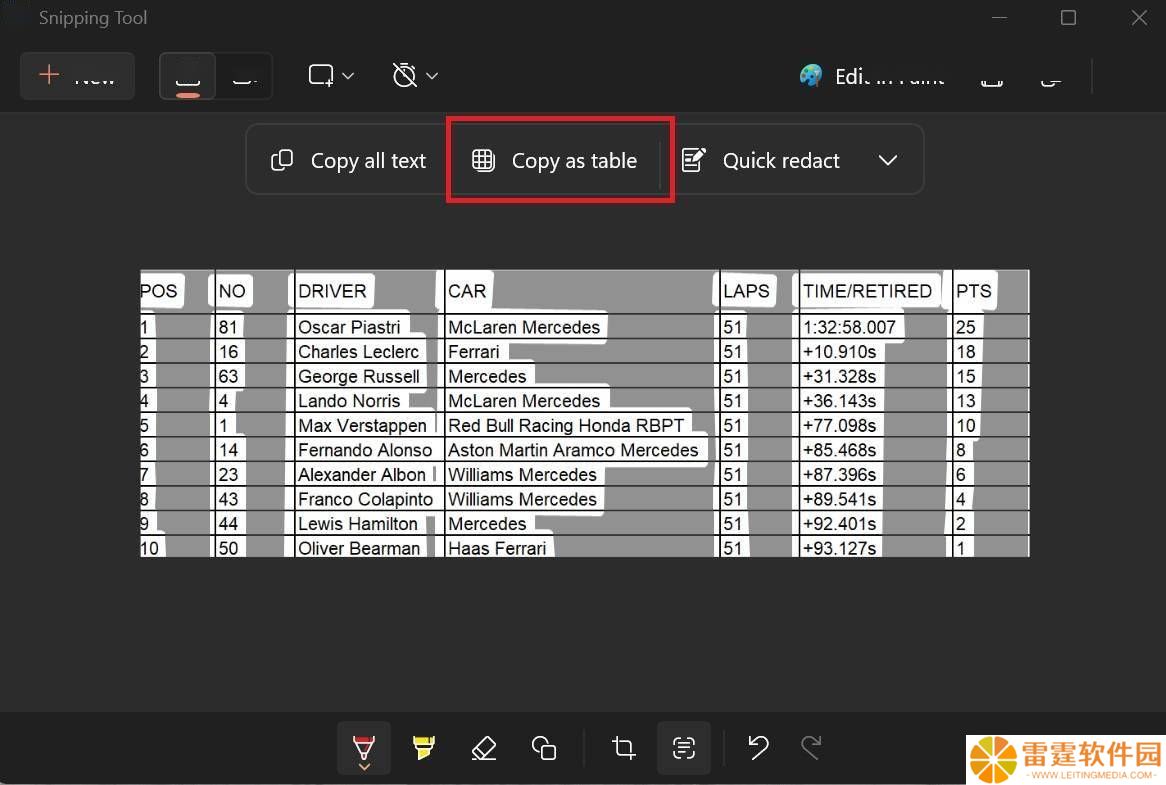The width and height of the screenshot is (1166, 785).
Task: Select the text Lewis Hamilton
Action: point(358,523)
